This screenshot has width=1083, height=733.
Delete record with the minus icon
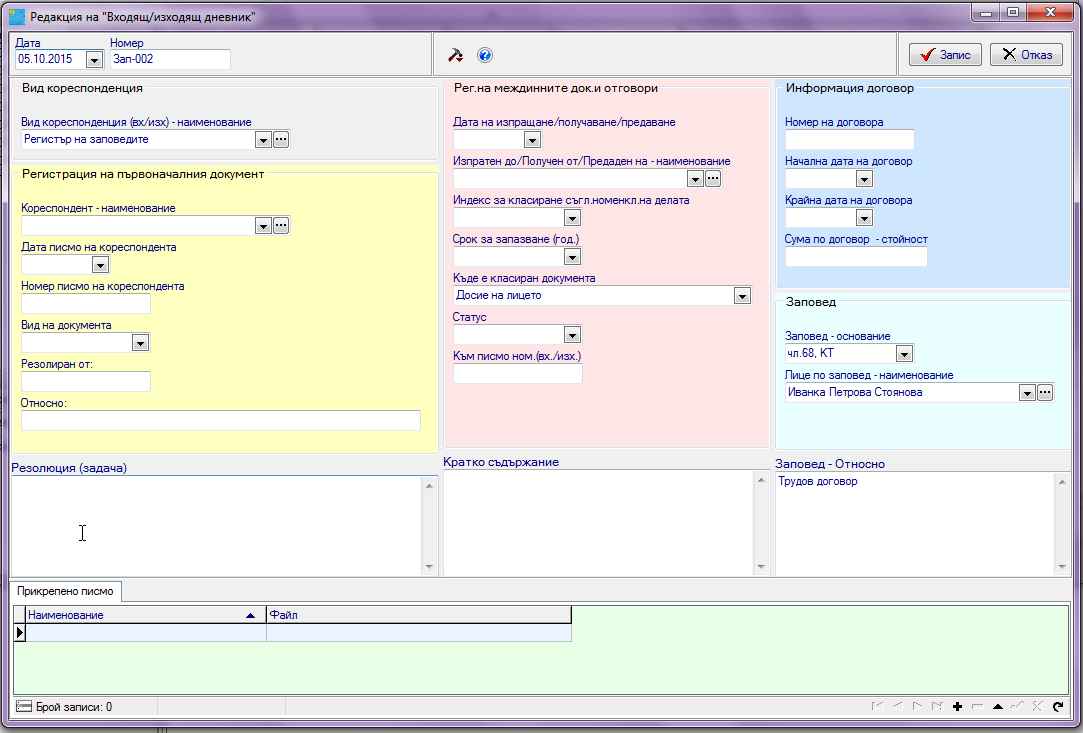tap(977, 706)
